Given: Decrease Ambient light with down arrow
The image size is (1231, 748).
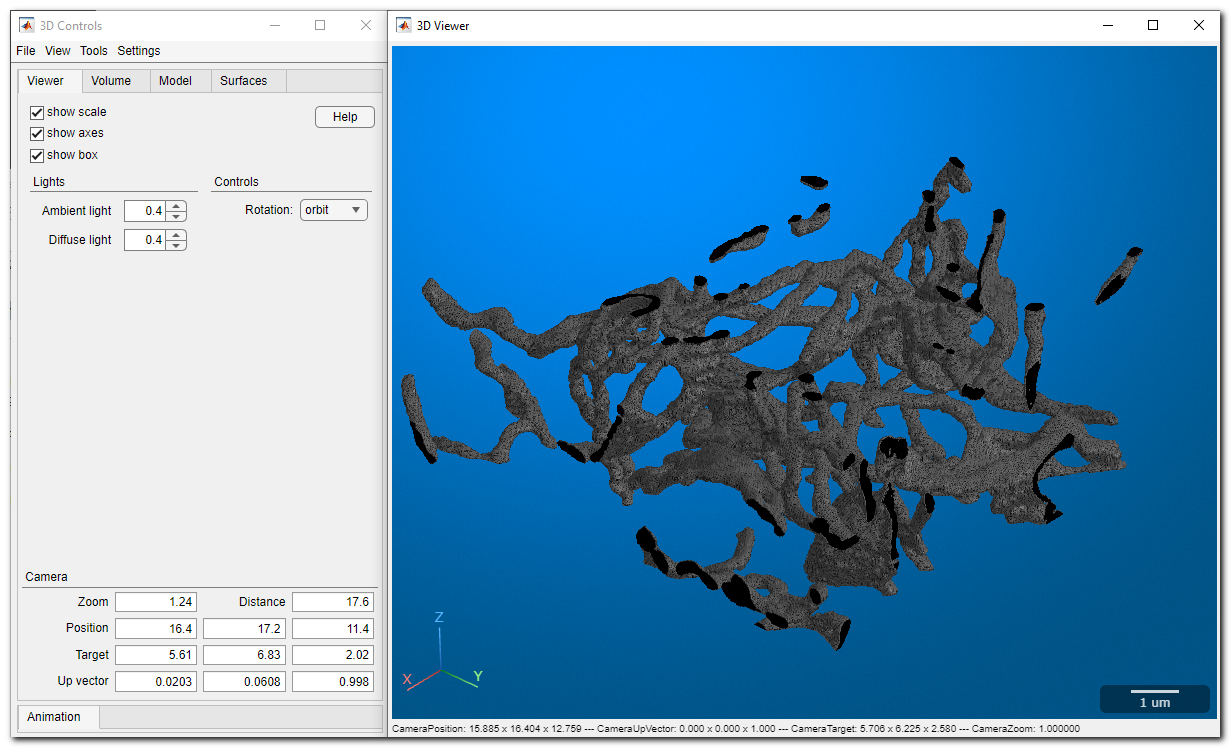Looking at the screenshot, I should [x=176, y=216].
